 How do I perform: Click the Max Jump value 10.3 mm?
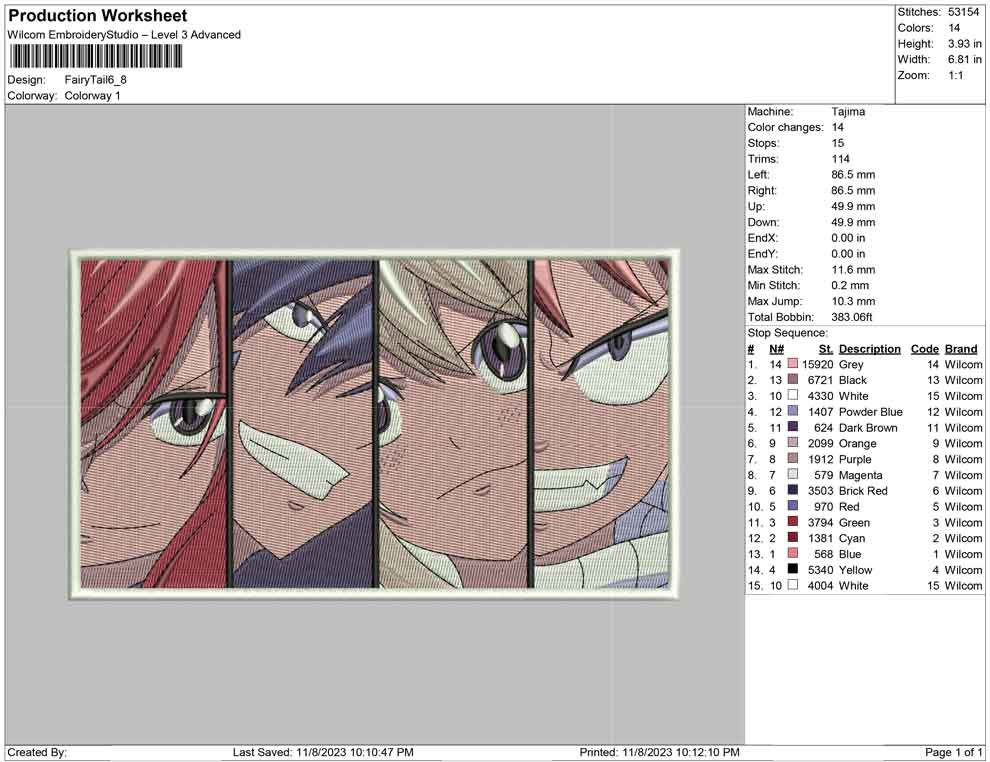pyautogui.click(x=853, y=301)
